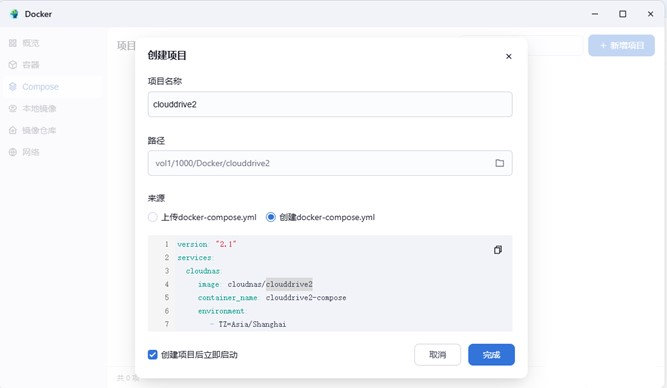Click the 'cloudnas' service name line
The height and width of the screenshot is (388, 667).
pyautogui.click(x=203, y=271)
